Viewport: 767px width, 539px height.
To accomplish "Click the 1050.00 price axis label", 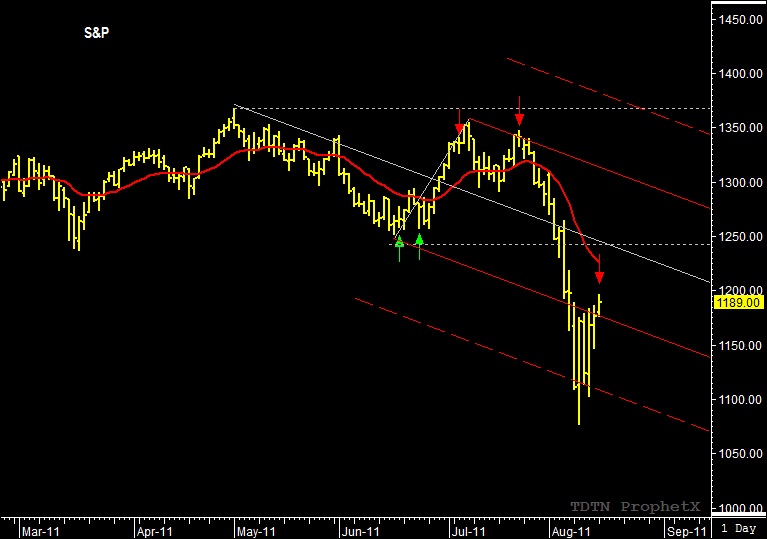I will pyautogui.click(x=740, y=454).
